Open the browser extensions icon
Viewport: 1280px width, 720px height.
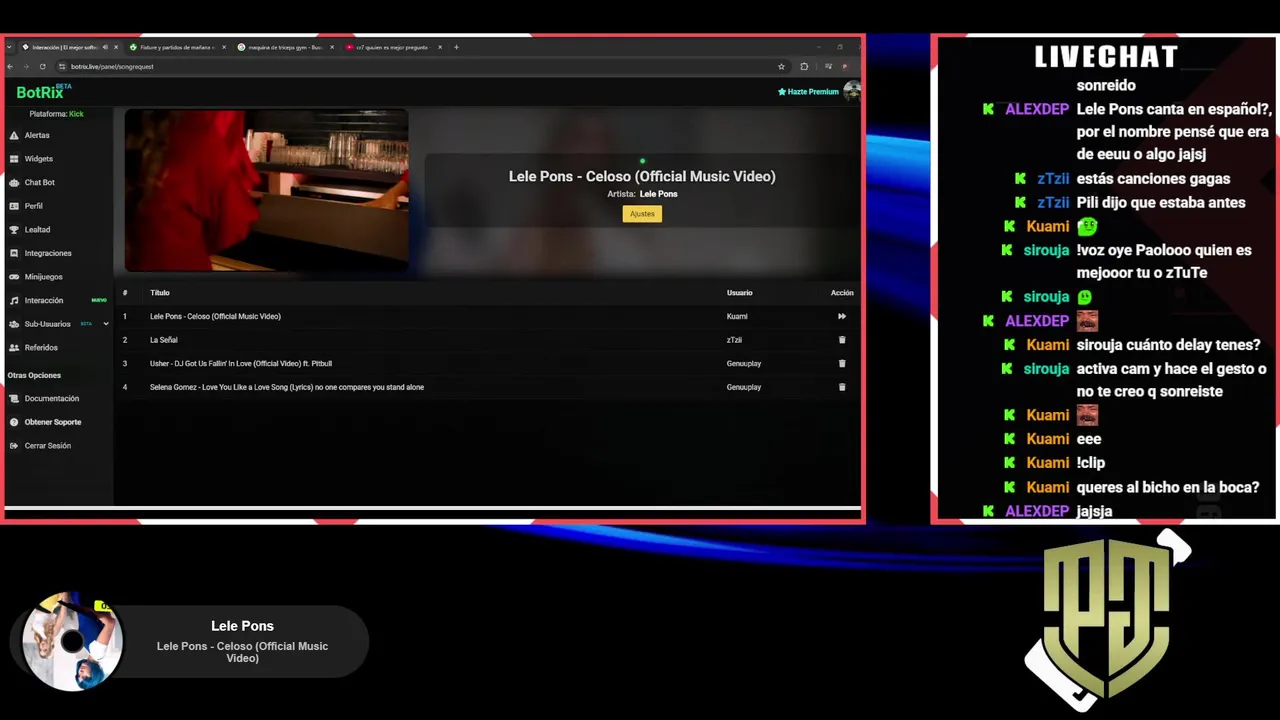tap(804, 67)
